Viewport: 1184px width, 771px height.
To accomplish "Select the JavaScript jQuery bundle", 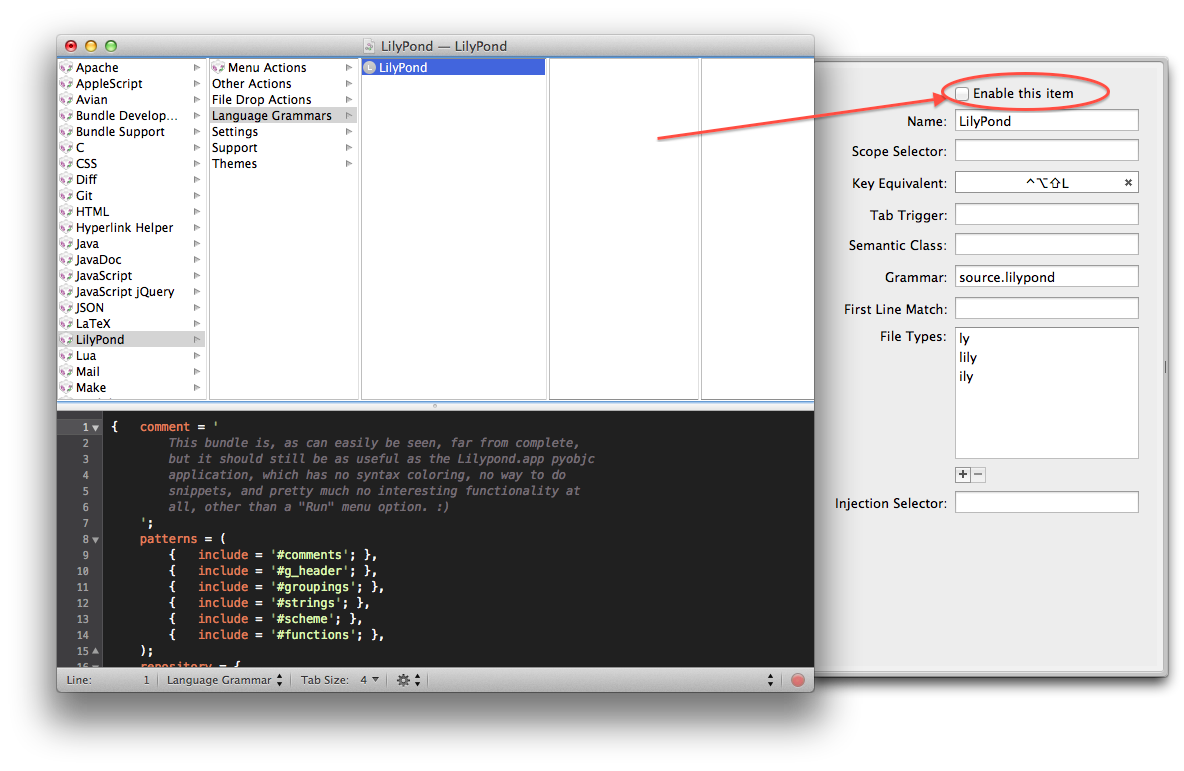I will (x=131, y=291).
